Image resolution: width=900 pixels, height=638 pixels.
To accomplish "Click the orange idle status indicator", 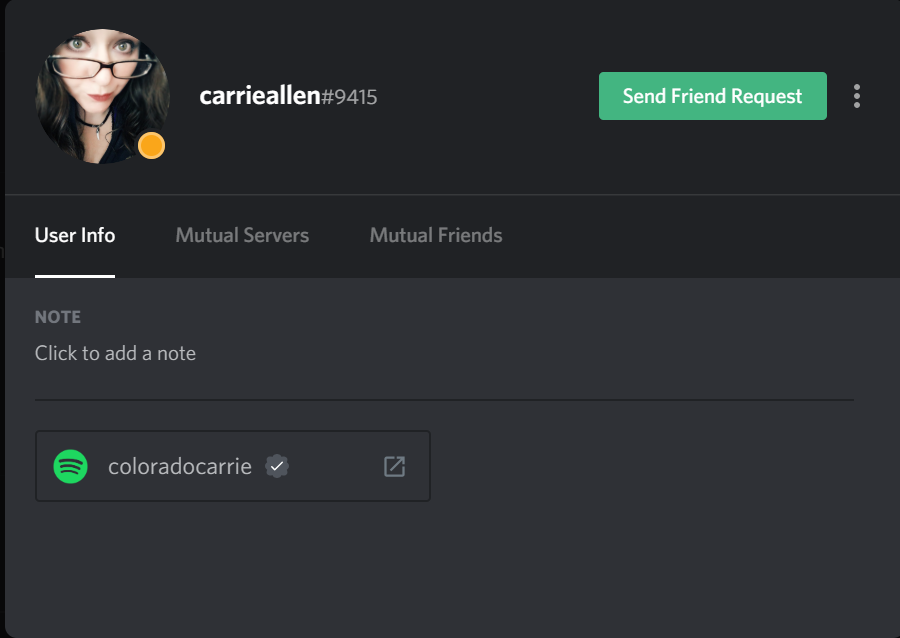I will pyautogui.click(x=151, y=146).
